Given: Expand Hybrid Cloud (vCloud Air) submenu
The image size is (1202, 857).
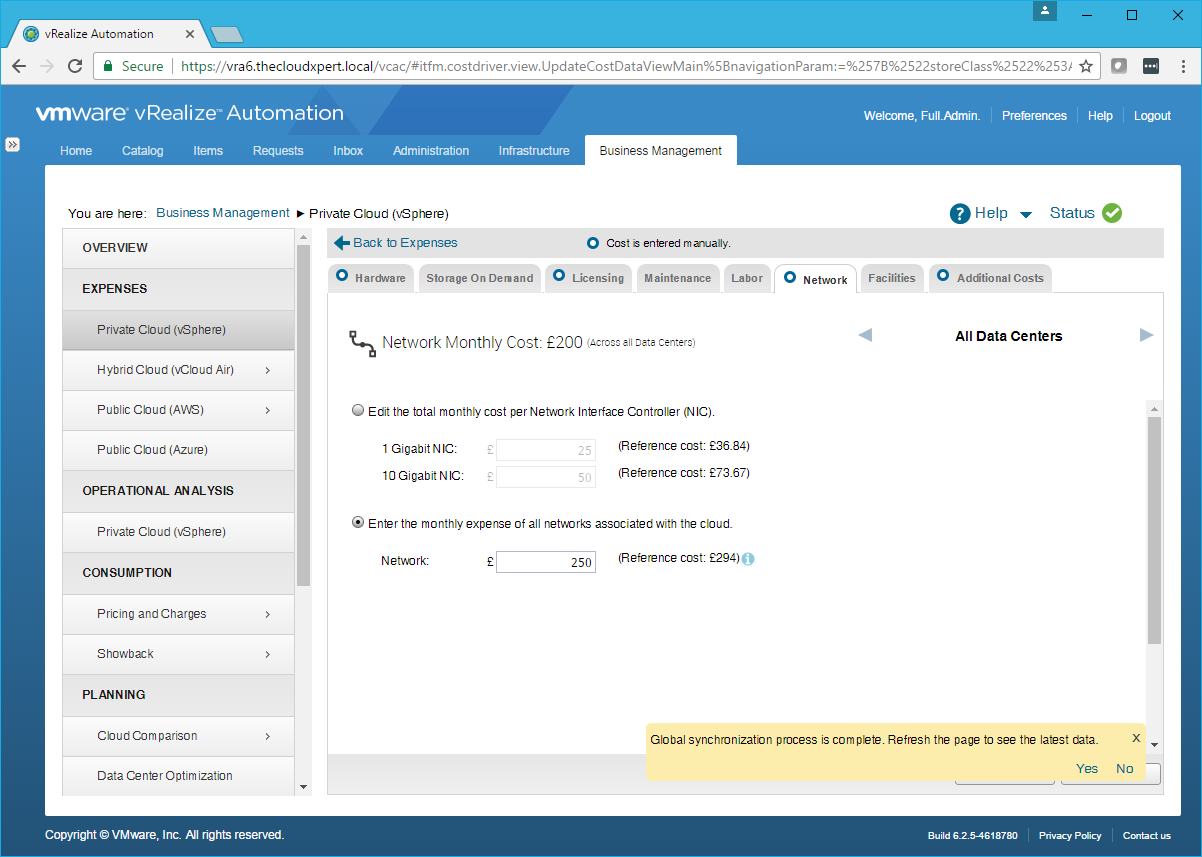Looking at the screenshot, I should click(268, 370).
